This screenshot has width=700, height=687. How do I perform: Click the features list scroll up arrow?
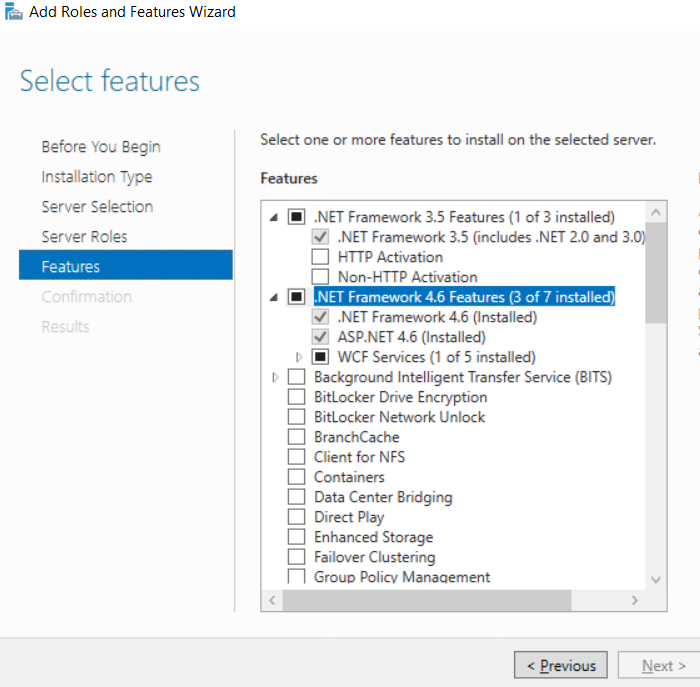(x=656, y=212)
